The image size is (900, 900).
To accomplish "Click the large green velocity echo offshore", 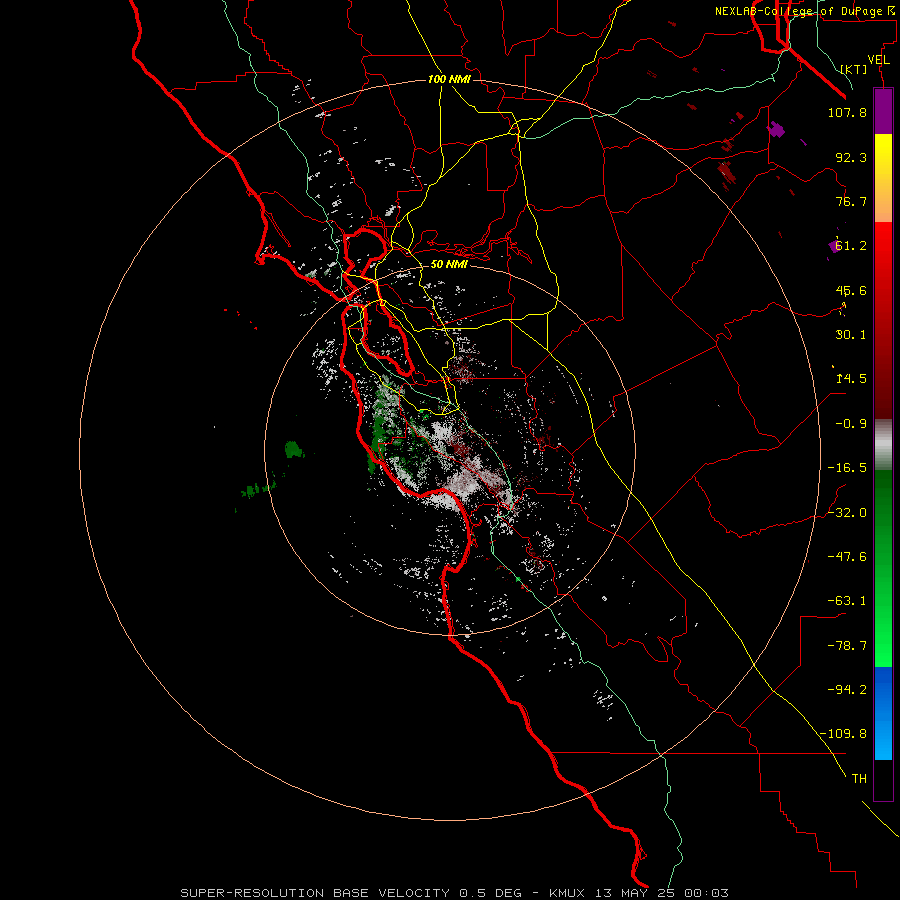I will click(x=294, y=449).
